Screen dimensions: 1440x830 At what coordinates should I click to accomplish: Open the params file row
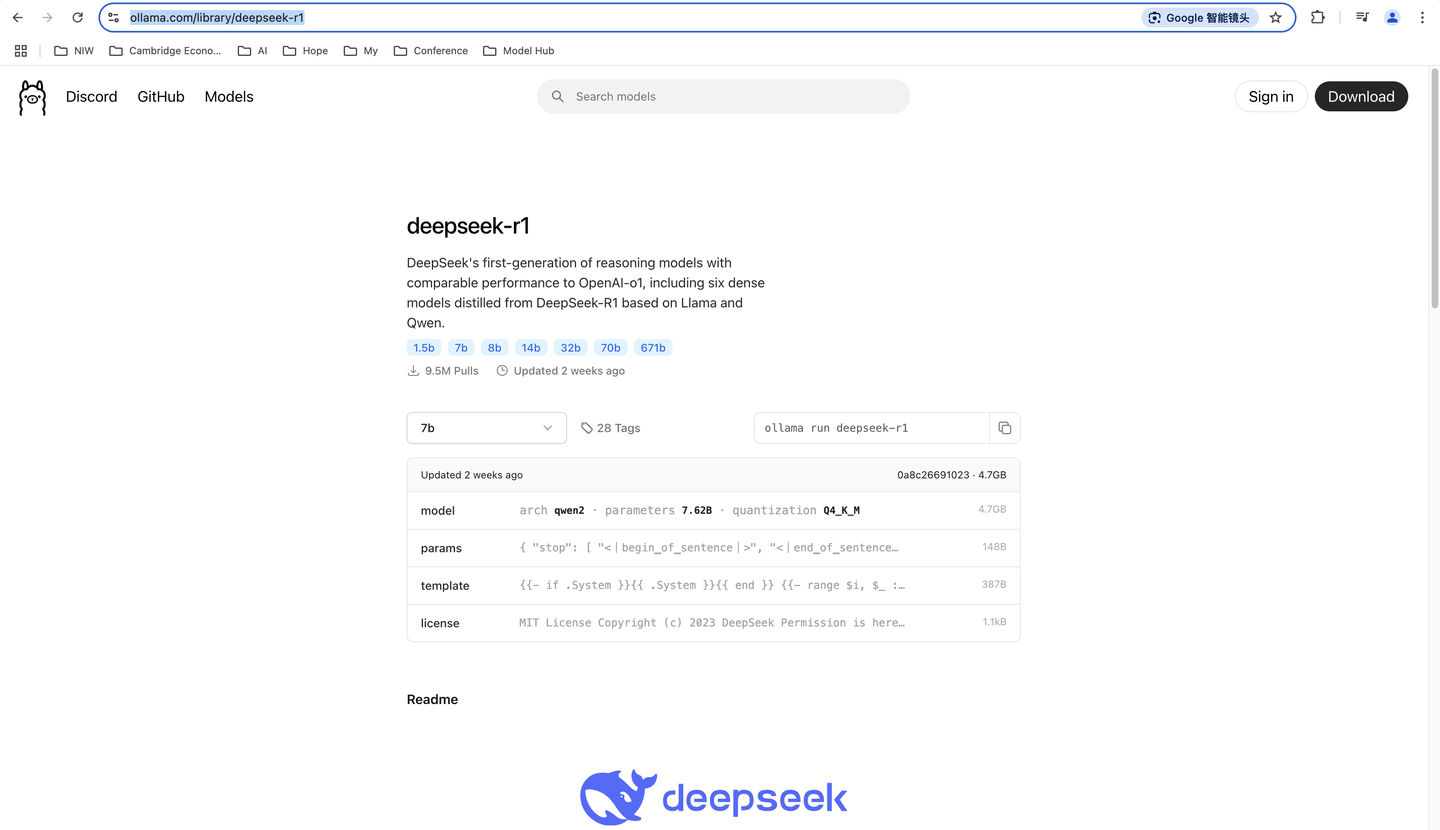point(714,548)
